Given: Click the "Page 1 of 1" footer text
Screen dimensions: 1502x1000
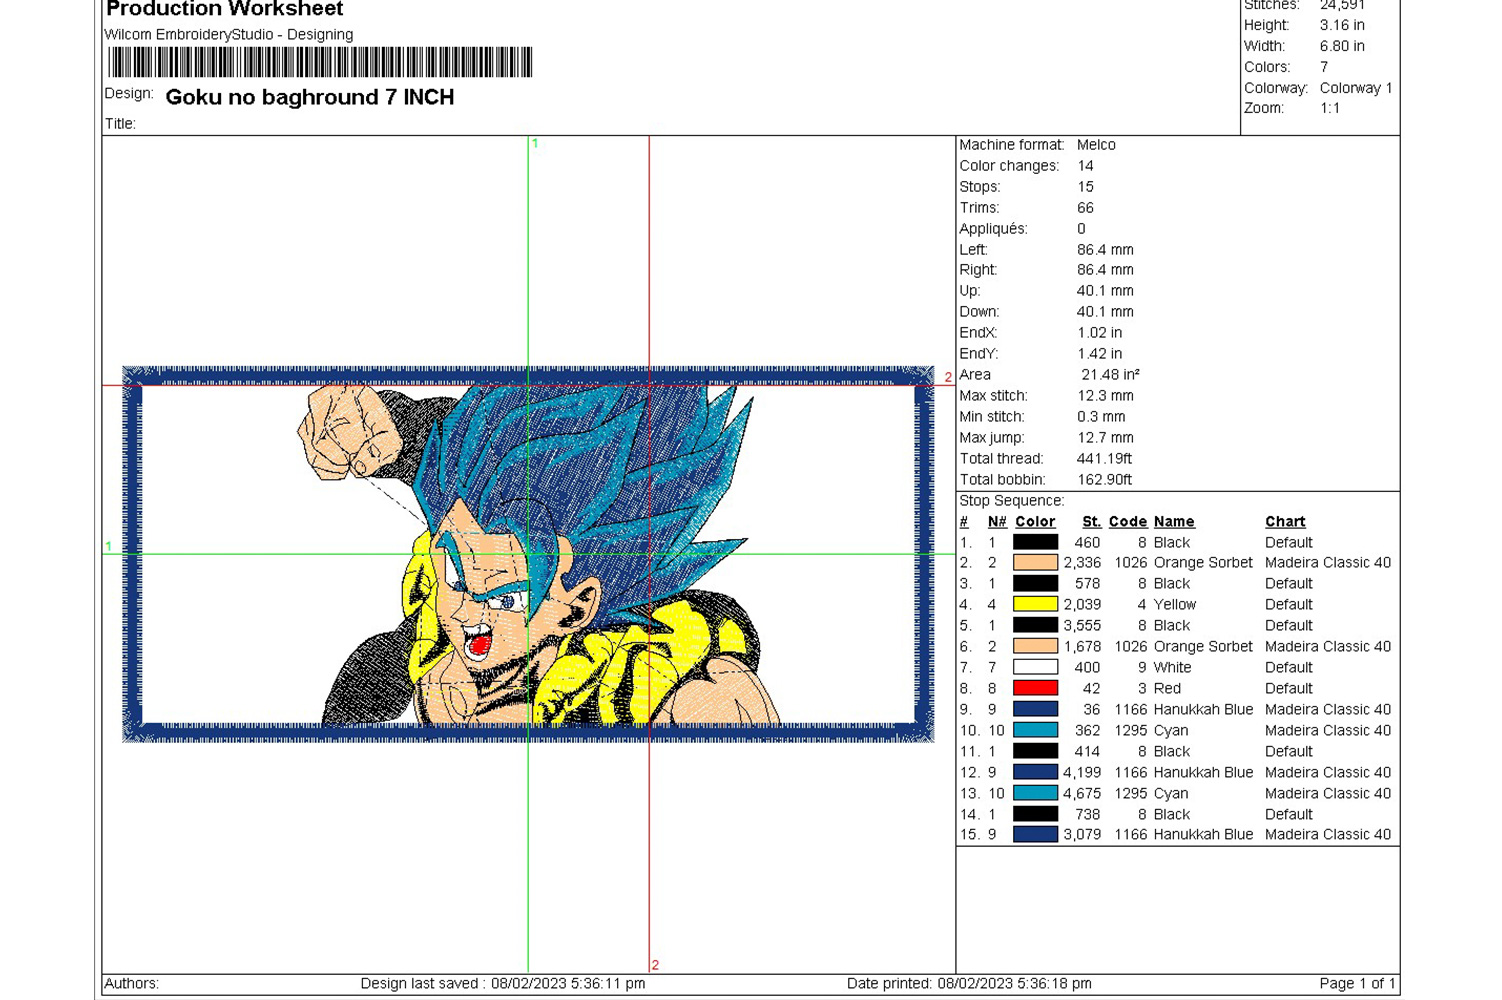Looking at the screenshot, I should pyautogui.click(x=1357, y=984).
